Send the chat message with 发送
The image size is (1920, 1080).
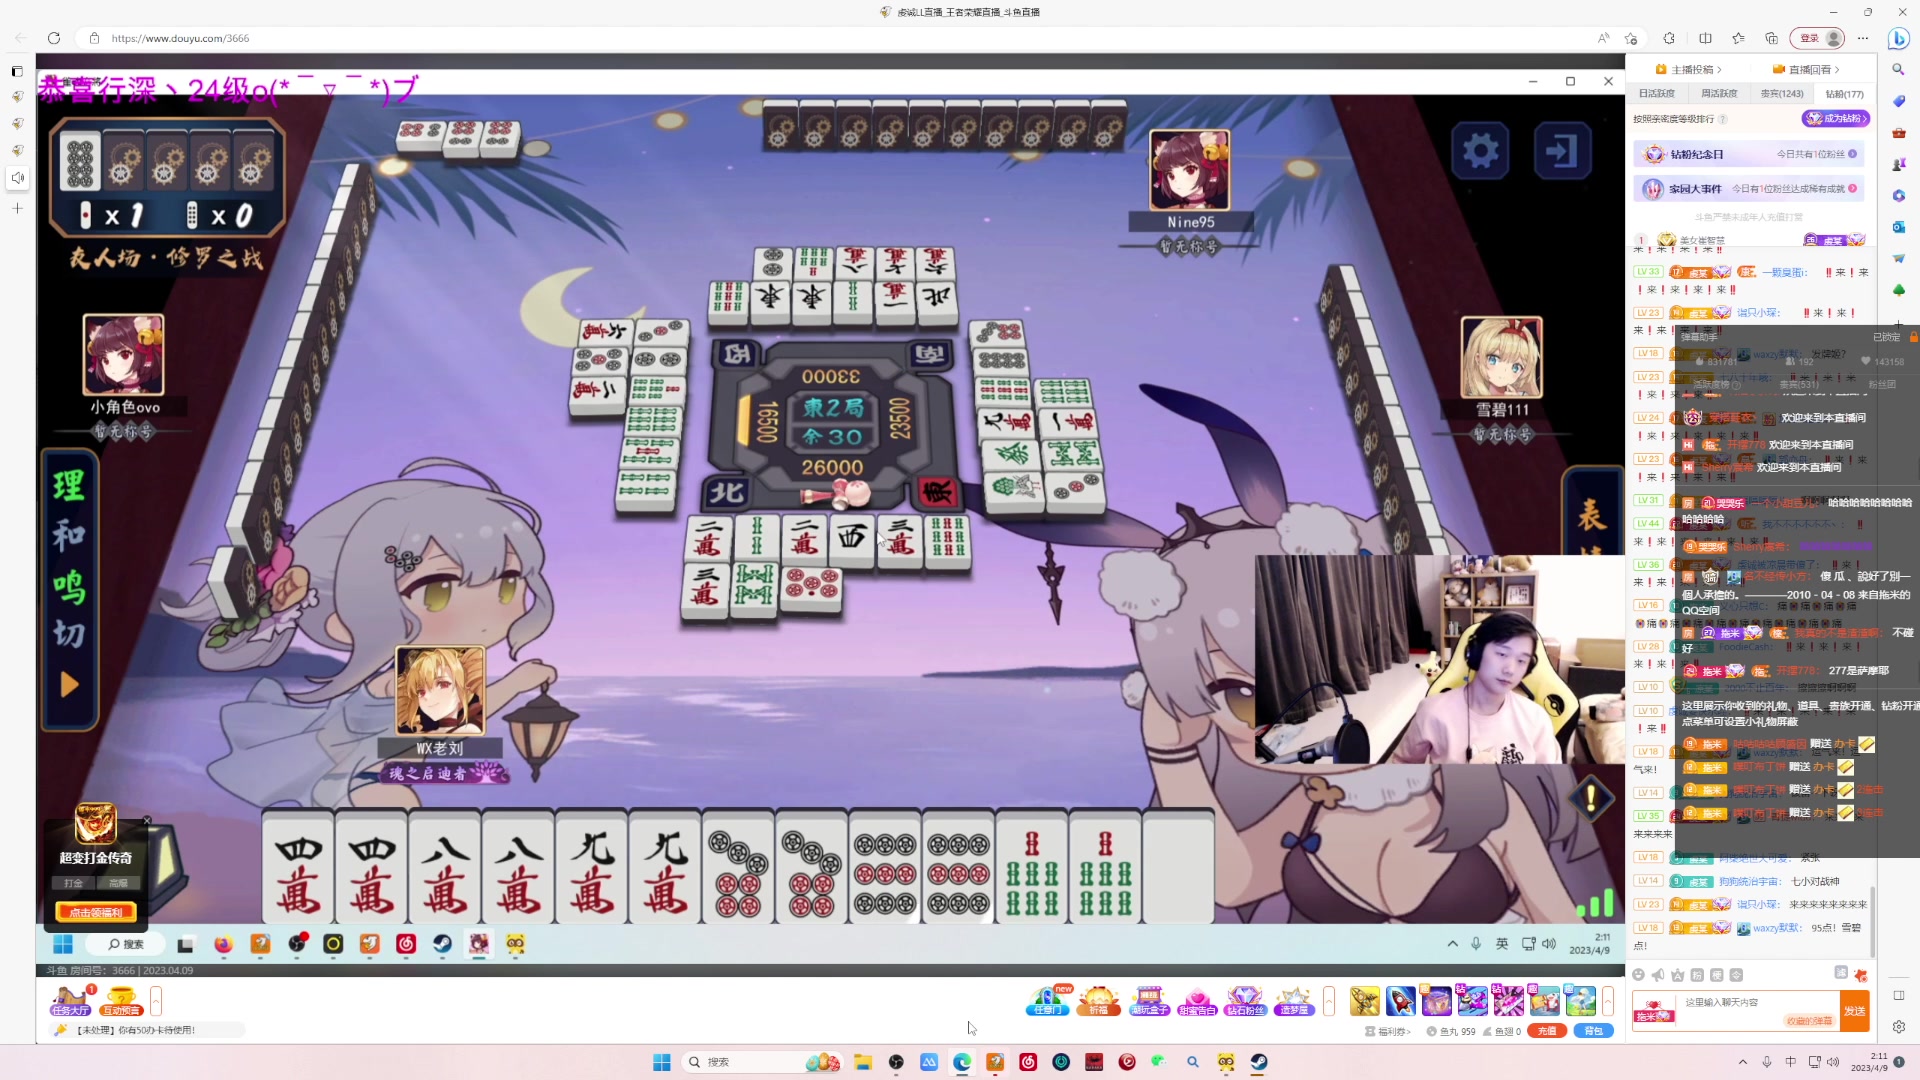click(x=1855, y=1010)
